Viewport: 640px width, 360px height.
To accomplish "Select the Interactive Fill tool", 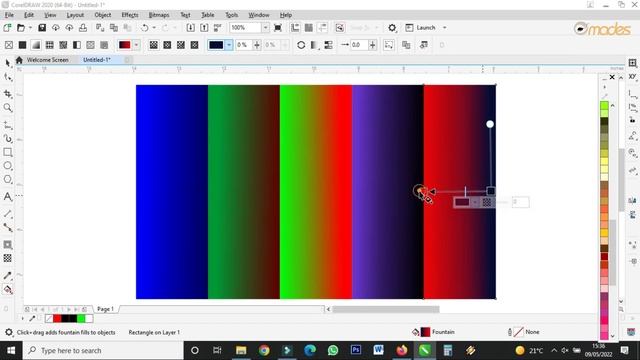I will (7, 289).
